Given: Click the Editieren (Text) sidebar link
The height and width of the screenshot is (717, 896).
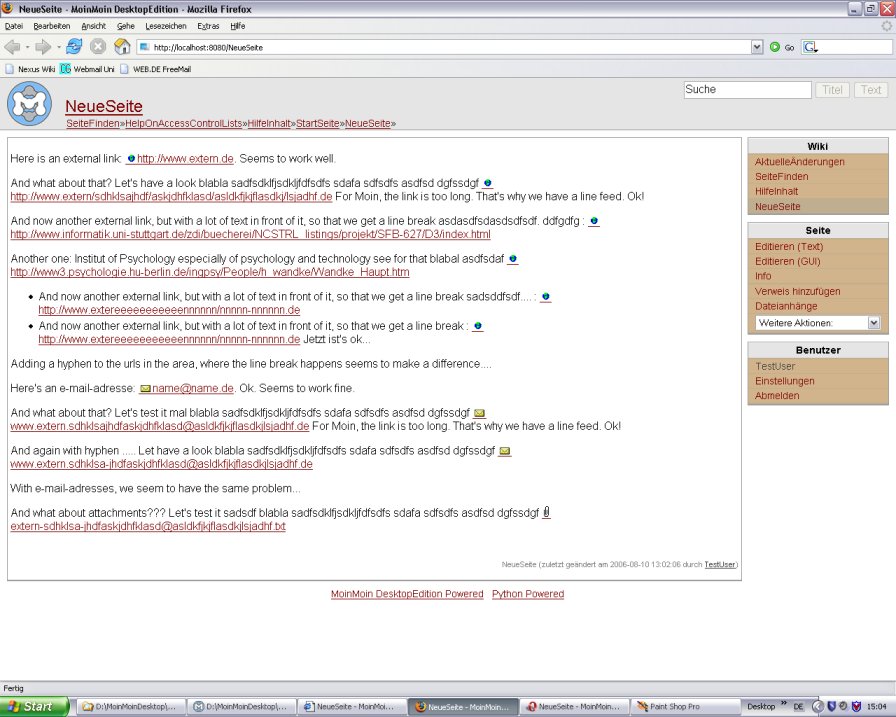Looking at the screenshot, I should coord(789,247).
